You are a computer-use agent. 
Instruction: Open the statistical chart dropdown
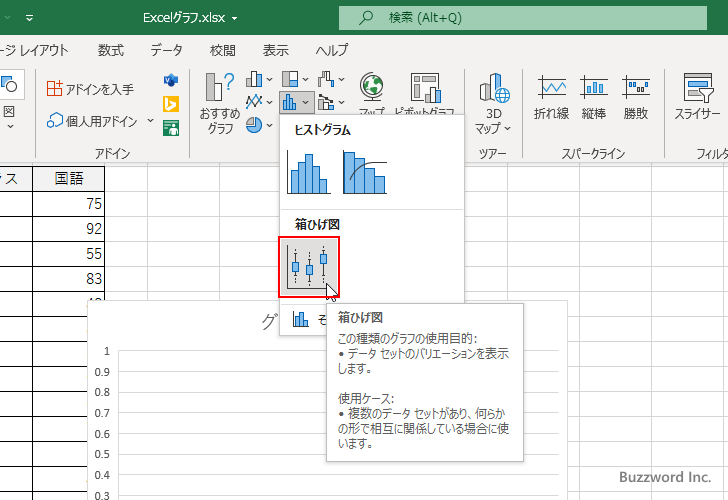[x=296, y=101]
